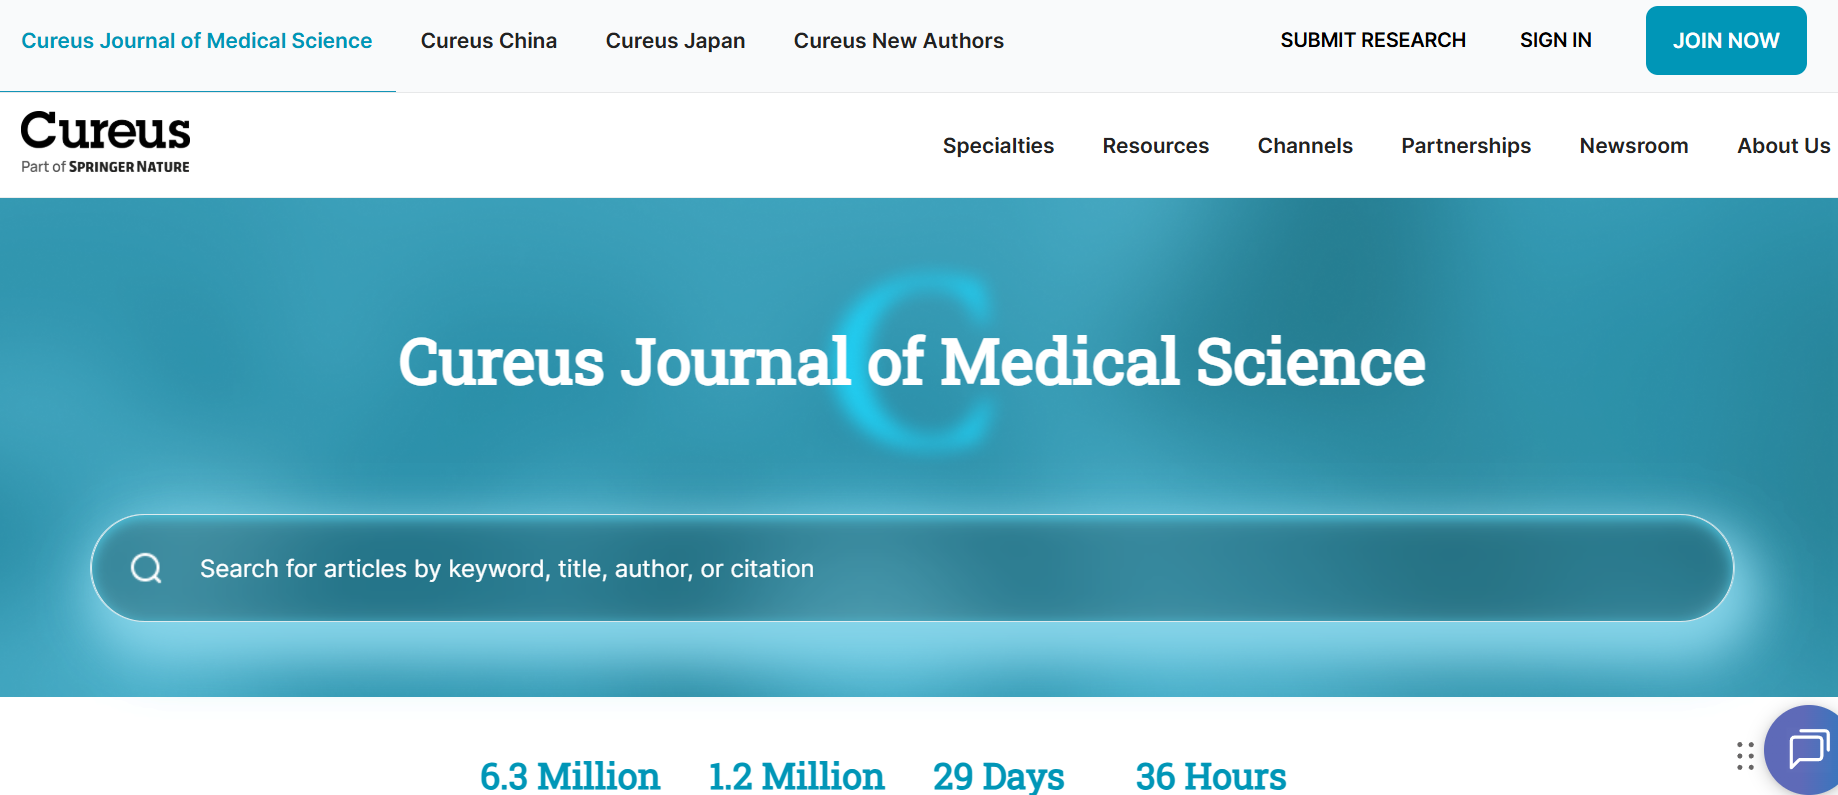This screenshot has height=795, width=1838.
Task: Click the chat widget drag handle dots
Action: tap(1745, 756)
